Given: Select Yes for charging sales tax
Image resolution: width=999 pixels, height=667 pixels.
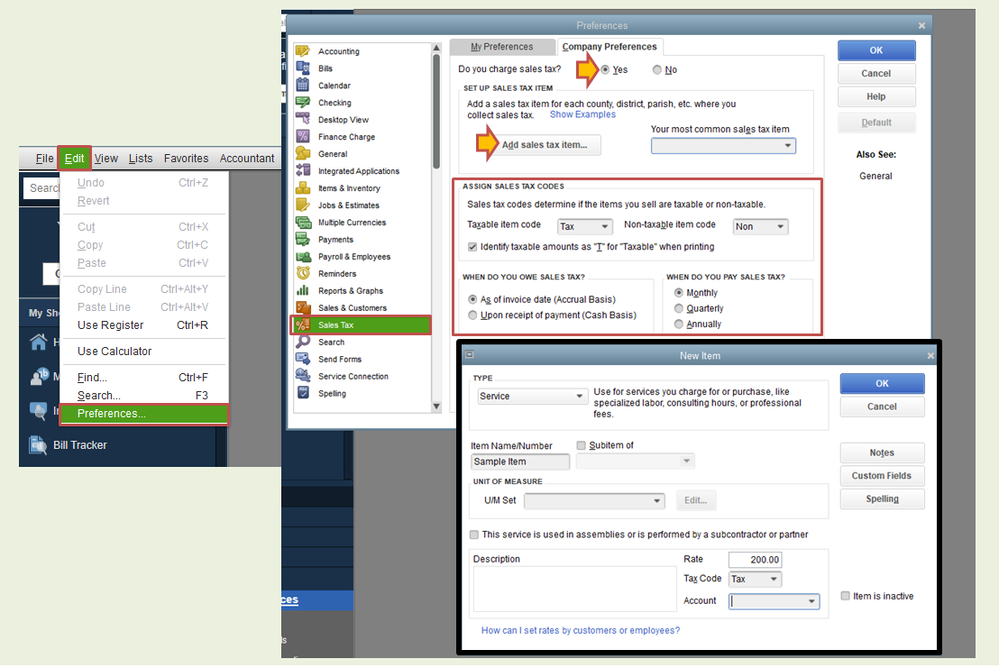Looking at the screenshot, I should [605, 70].
